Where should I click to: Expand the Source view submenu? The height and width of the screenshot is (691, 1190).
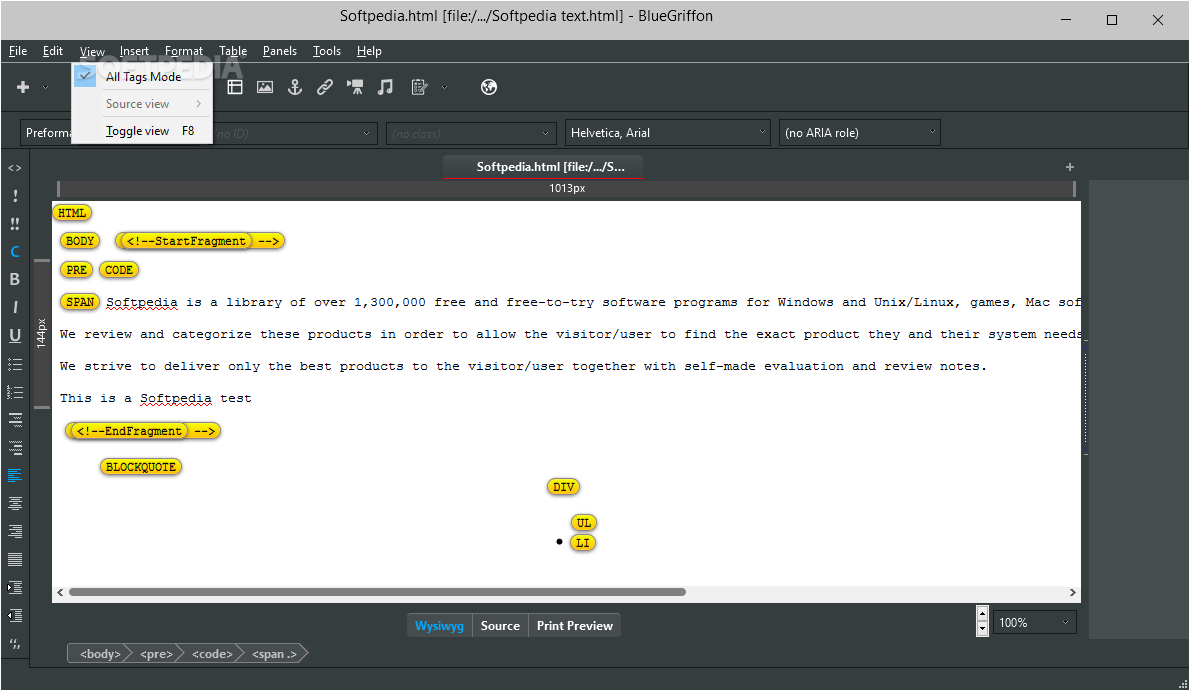pyautogui.click(x=142, y=104)
